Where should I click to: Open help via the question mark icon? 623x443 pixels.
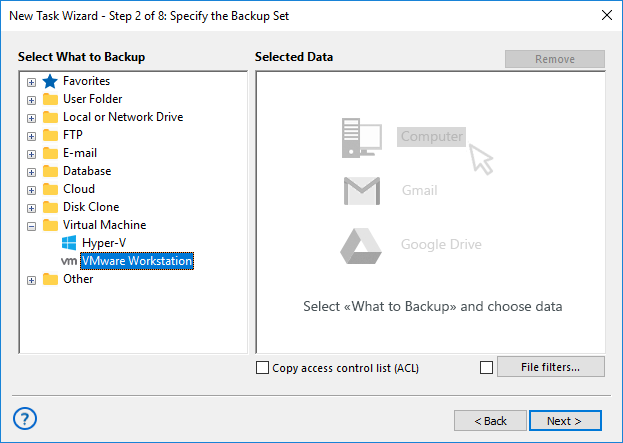coord(25,418)
